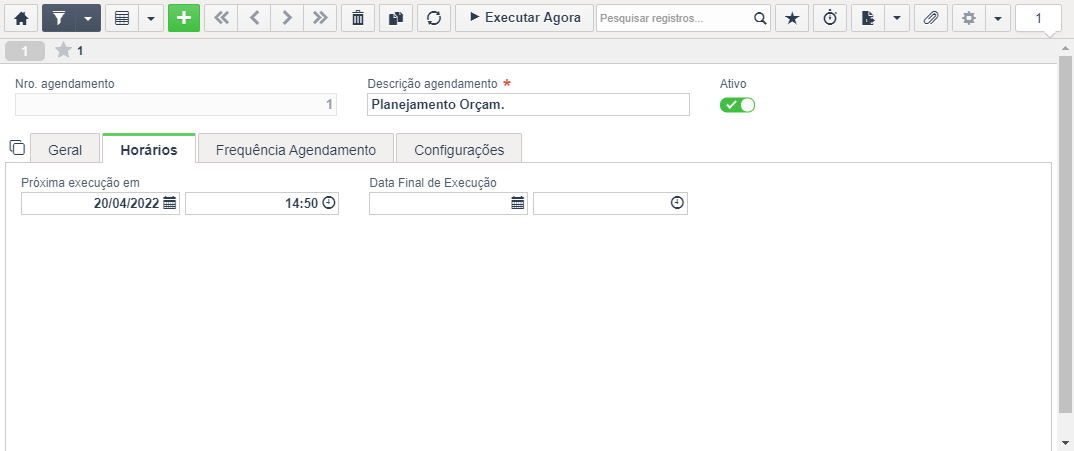
Task: Click the stacked pages icon beside tabs
Action: [x=17, y=147]
